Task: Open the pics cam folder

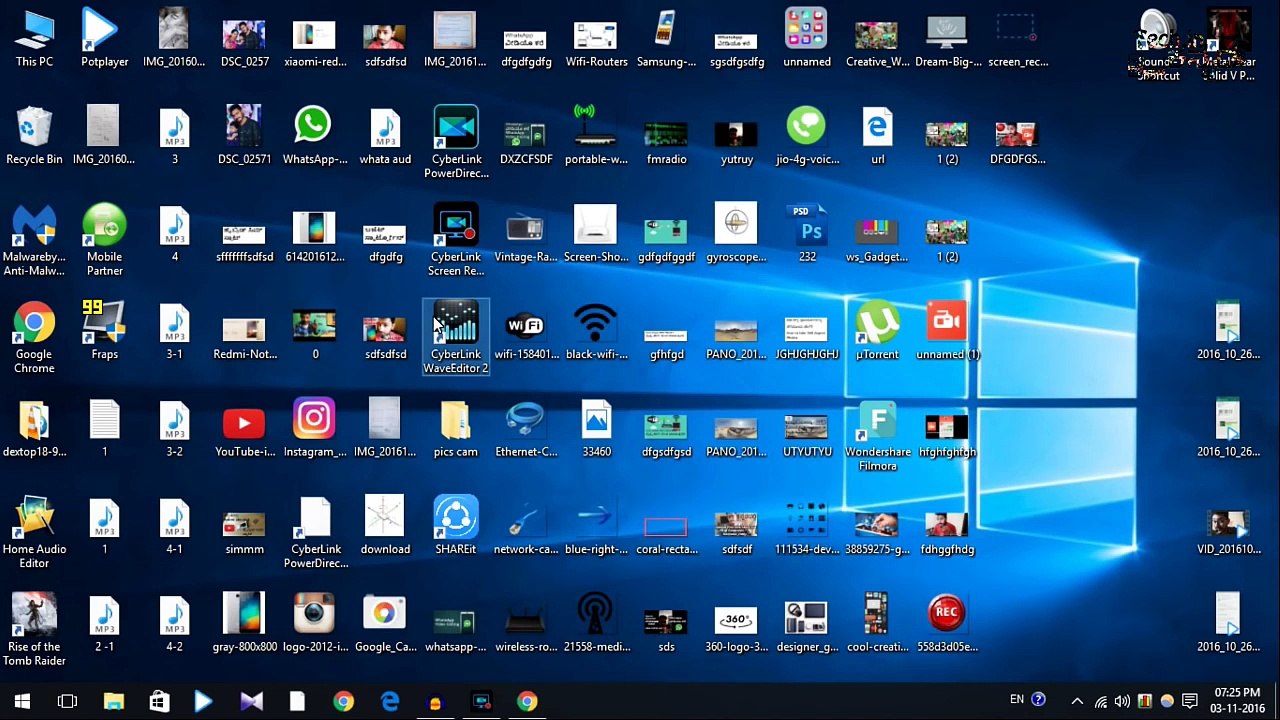Action: pyautogui.click(x=456, y=428)
